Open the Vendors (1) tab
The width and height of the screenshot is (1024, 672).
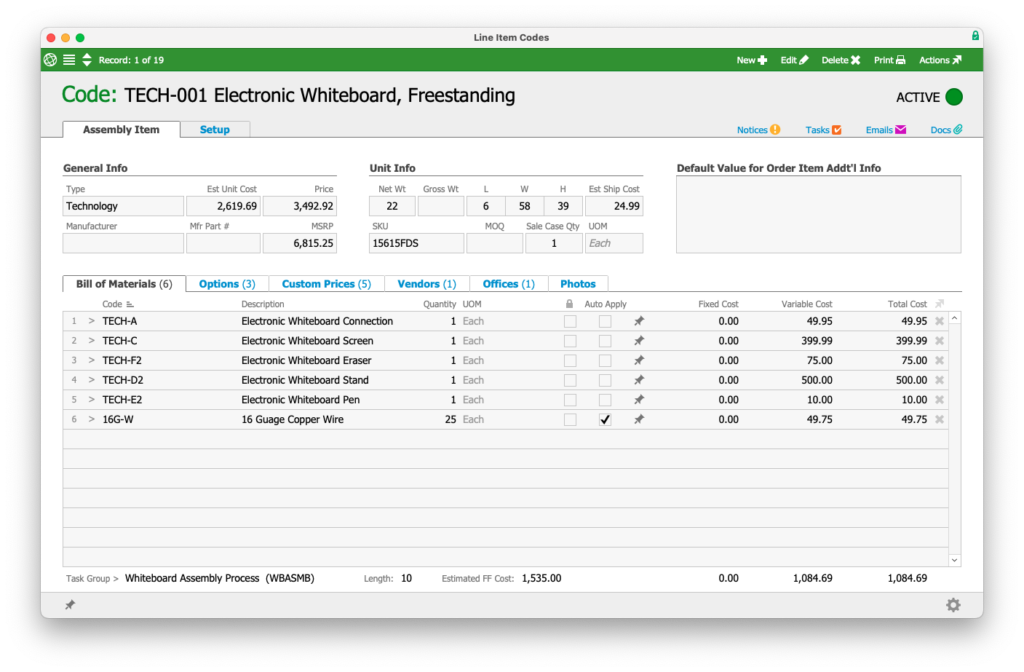click(426, 283)
